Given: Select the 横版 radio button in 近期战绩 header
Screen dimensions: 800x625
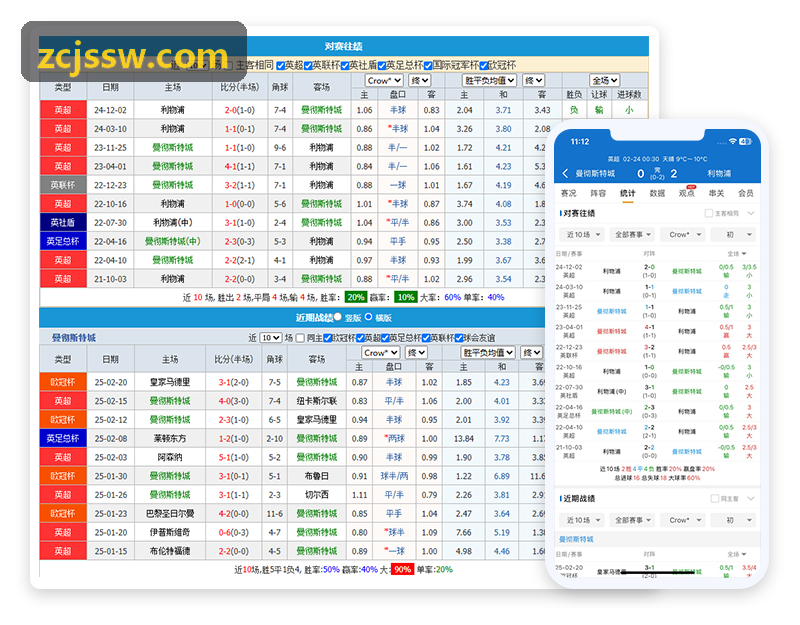Looking at the screenshot, I should [x=368, y=317].
